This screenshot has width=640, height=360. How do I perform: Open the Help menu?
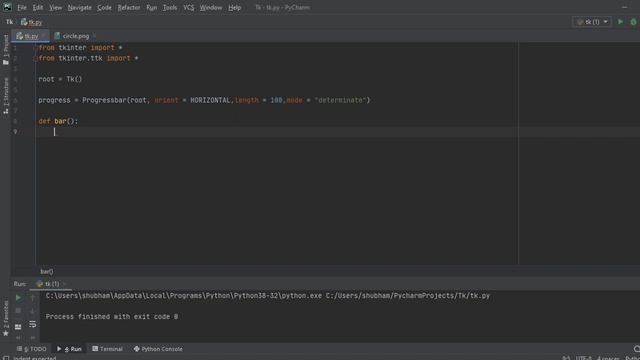[x=234, y=7]
